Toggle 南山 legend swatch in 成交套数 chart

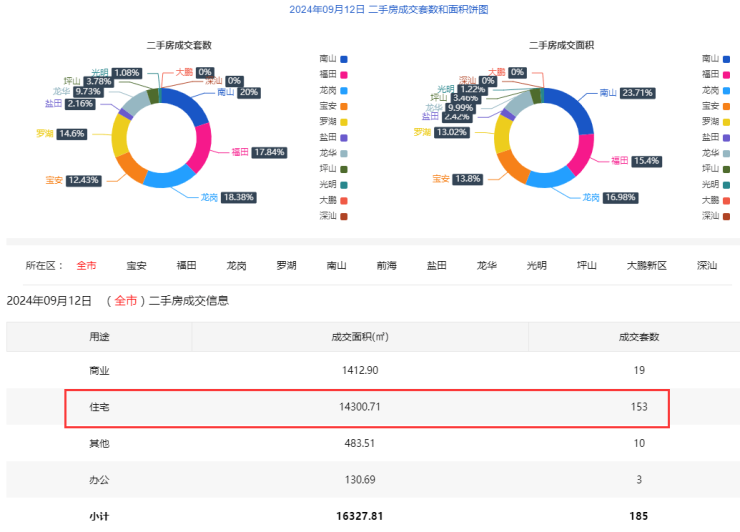click(345, 59)
